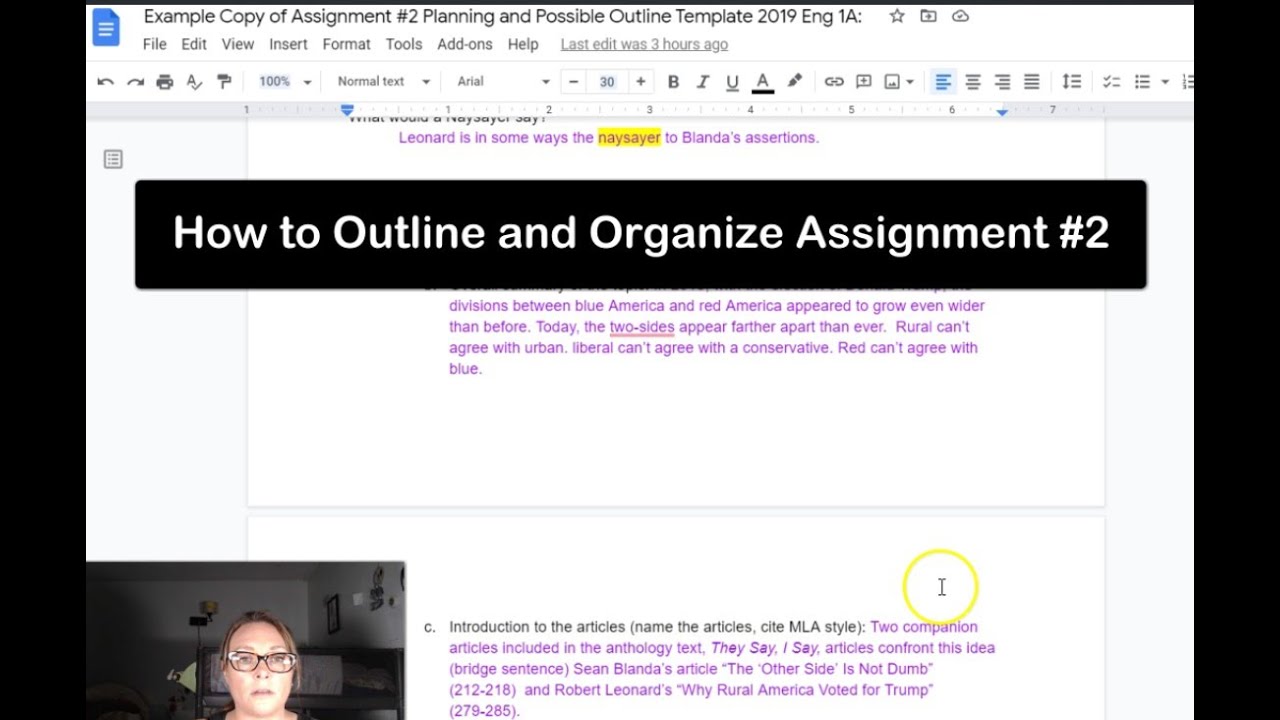Insert a link
The height and width of the screenshot is (720, 1280).
coord(834,82)
